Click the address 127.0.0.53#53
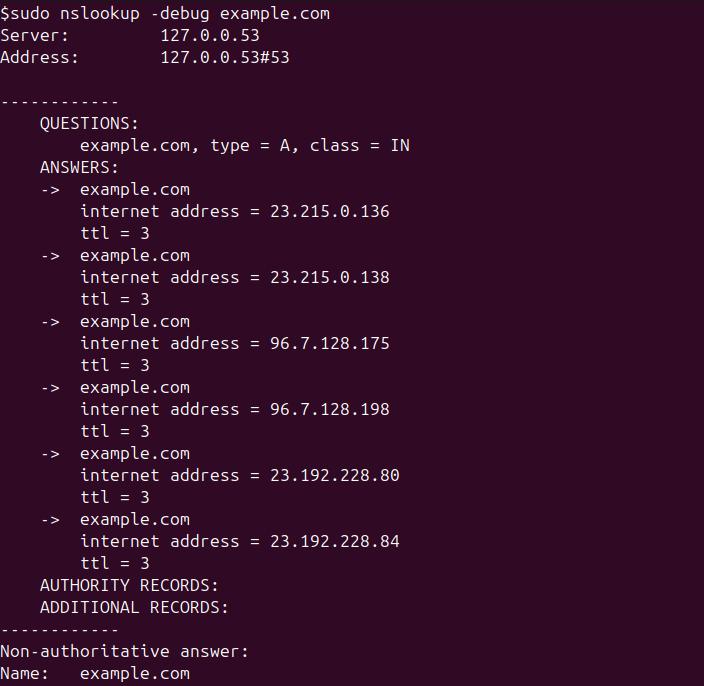 pos(225,58)
